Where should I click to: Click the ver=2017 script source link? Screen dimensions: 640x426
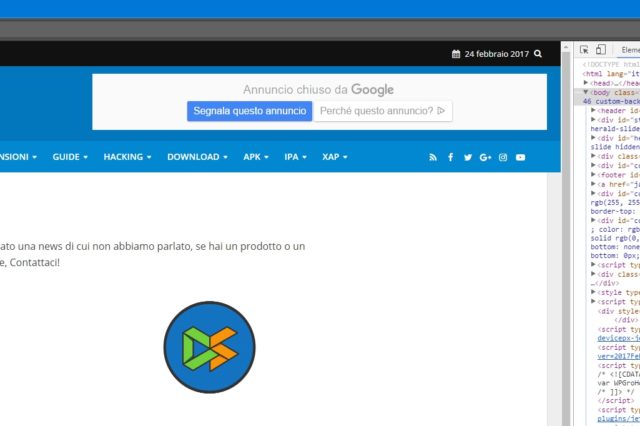[618, 356]
